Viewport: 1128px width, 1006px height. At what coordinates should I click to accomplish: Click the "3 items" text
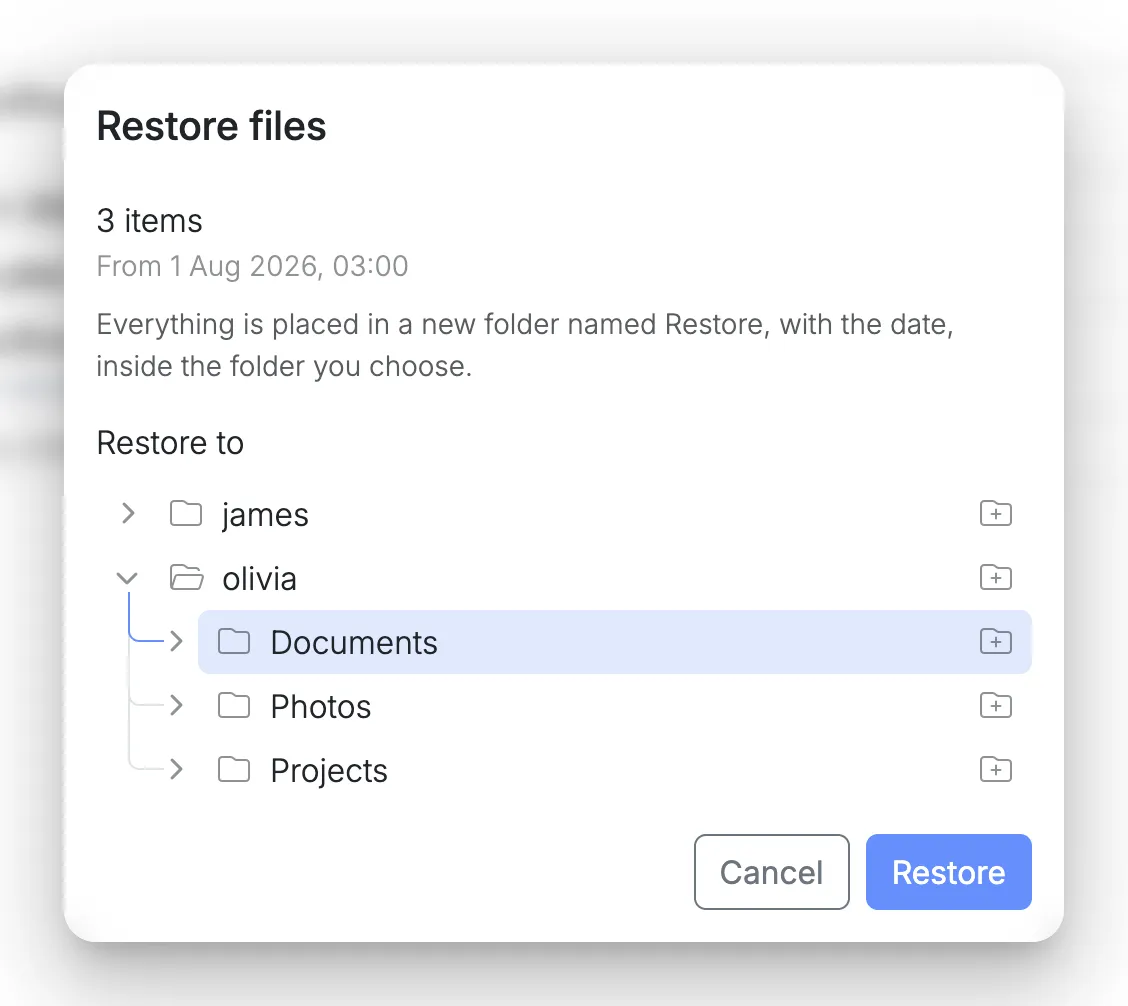150,221
